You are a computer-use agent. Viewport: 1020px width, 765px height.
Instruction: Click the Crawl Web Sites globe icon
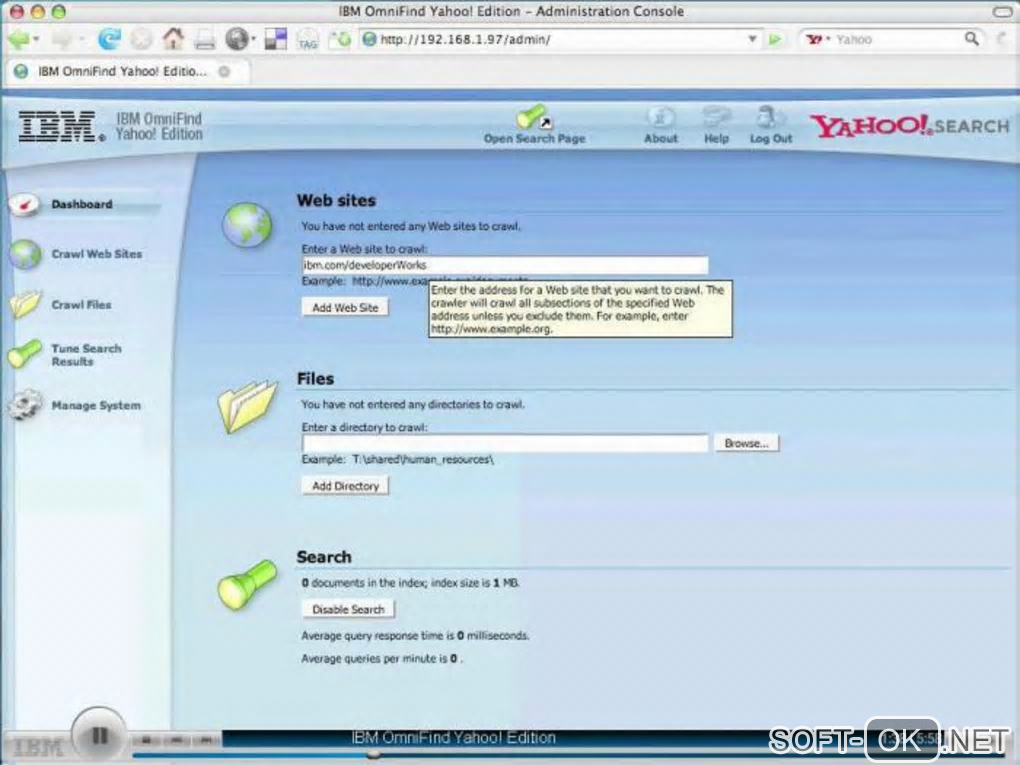pos(25,254)
